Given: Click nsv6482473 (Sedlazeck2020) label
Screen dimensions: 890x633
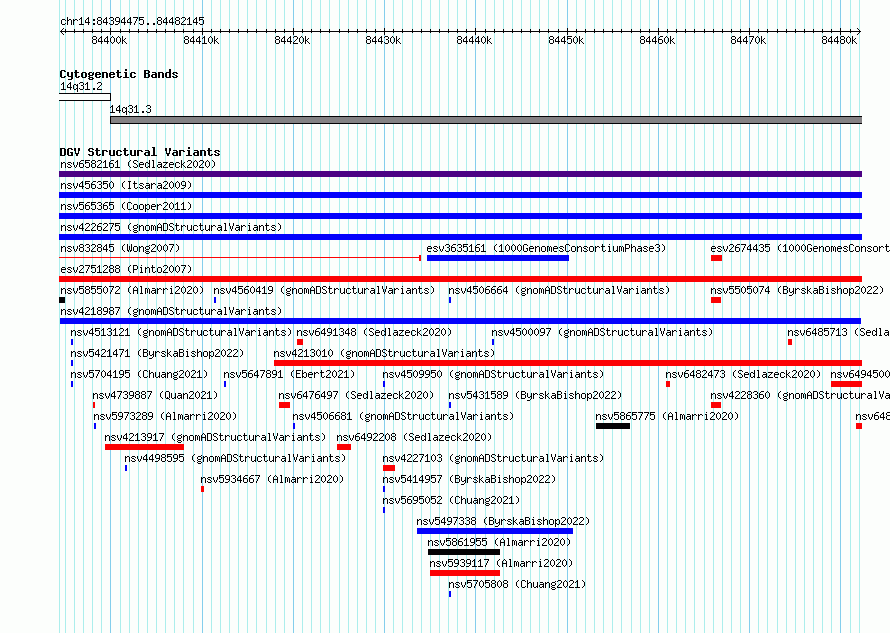Looking at the screenshot, I should coord(743,374).
